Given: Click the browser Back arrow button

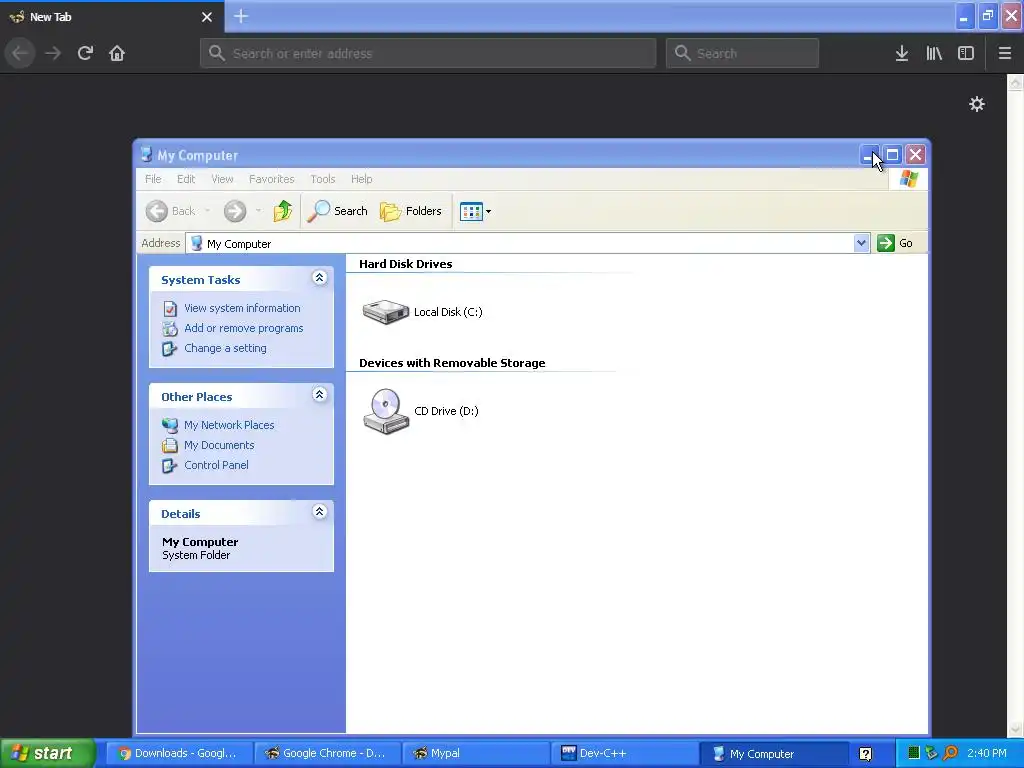Looking at the screenshot, I should 21,54.
